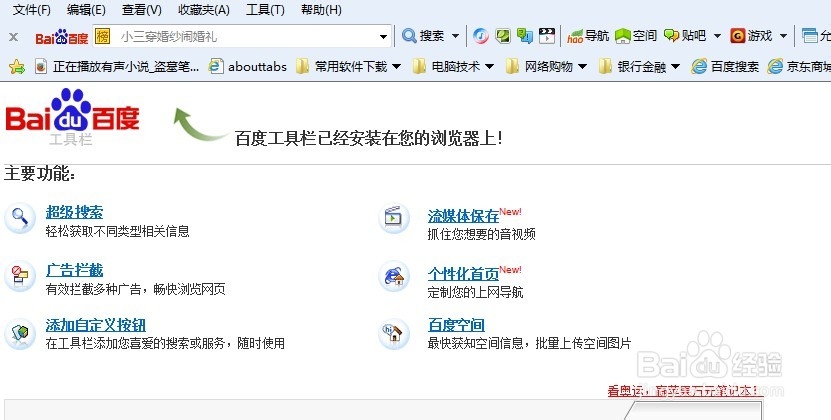831x420 pixels.
Task: Click the IE home icon beside 个性化首页
Action: click(x=394, y=276)
